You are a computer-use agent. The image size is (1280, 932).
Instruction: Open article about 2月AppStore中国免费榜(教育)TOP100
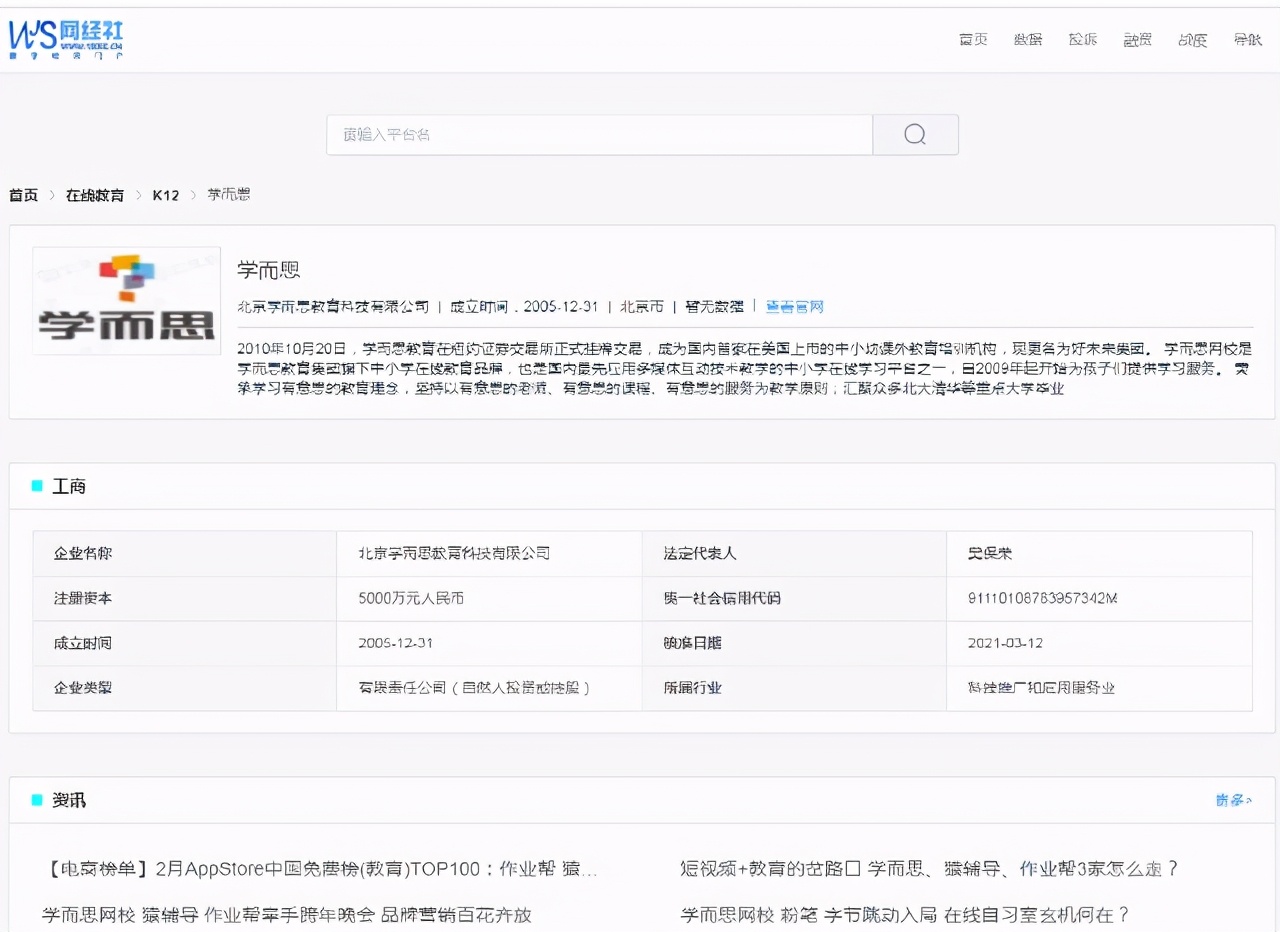(320, 869)
